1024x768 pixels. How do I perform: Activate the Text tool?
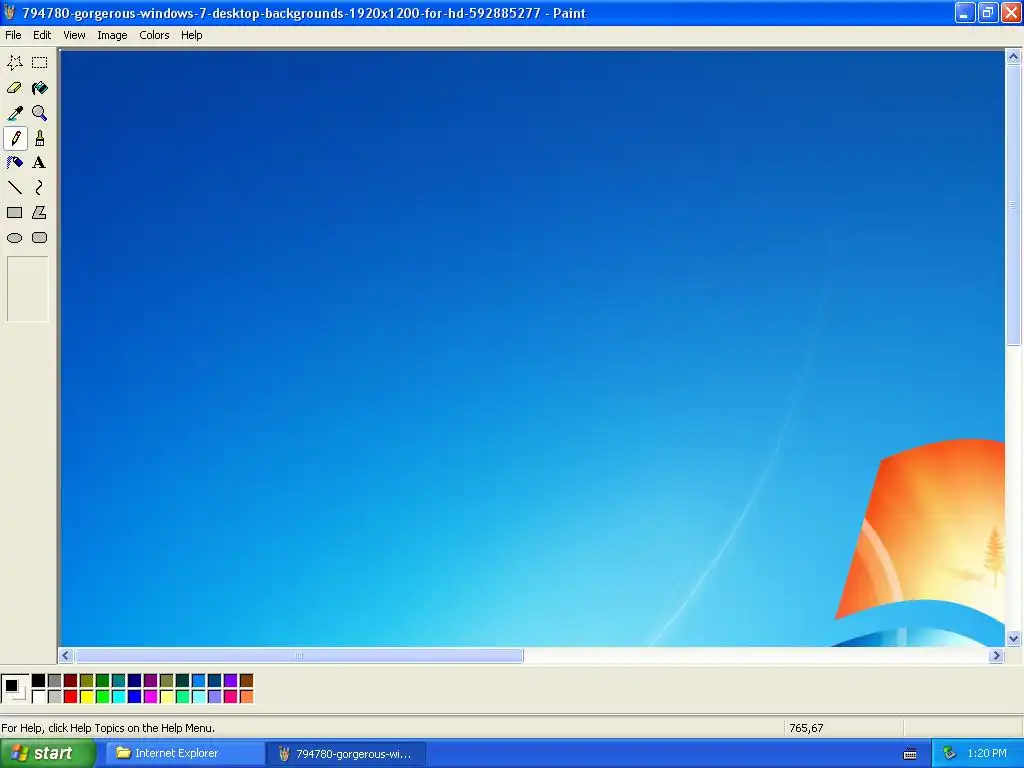40,163
